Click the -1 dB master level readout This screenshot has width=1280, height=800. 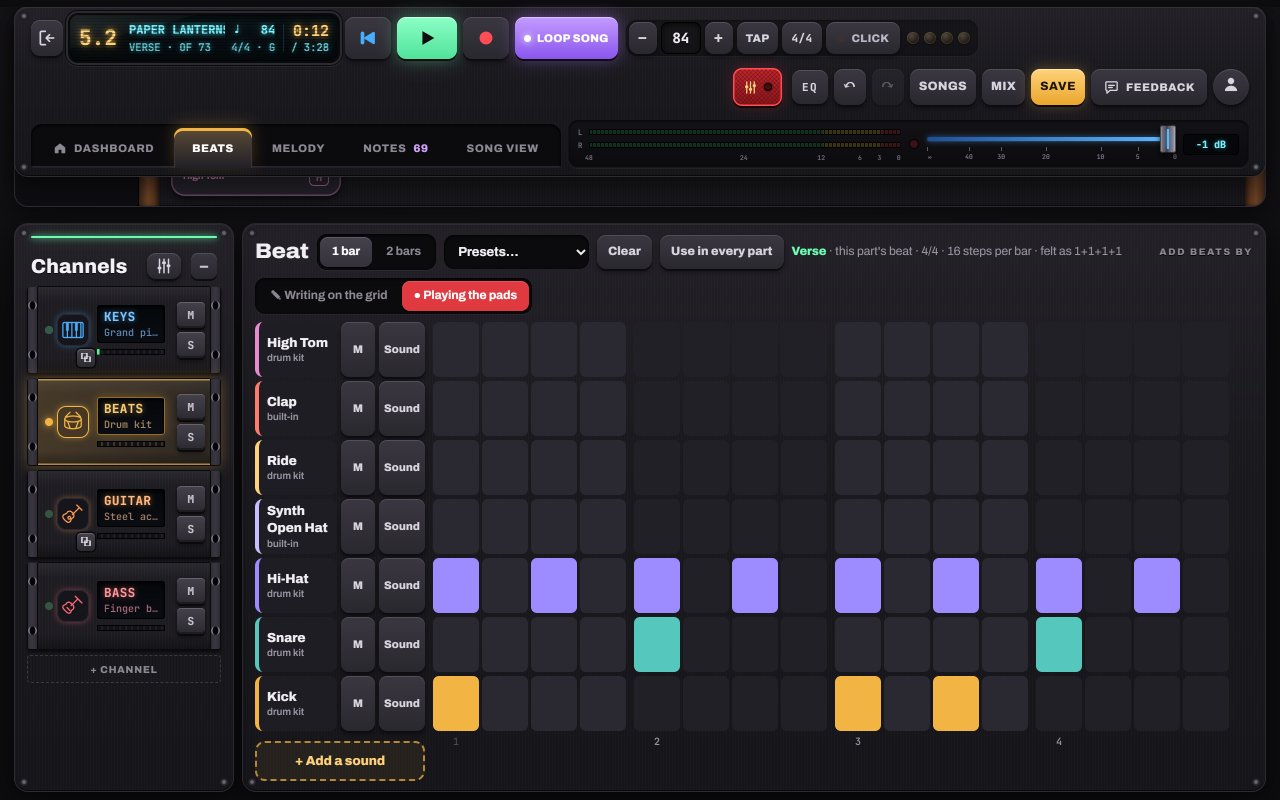[1210, 144]
